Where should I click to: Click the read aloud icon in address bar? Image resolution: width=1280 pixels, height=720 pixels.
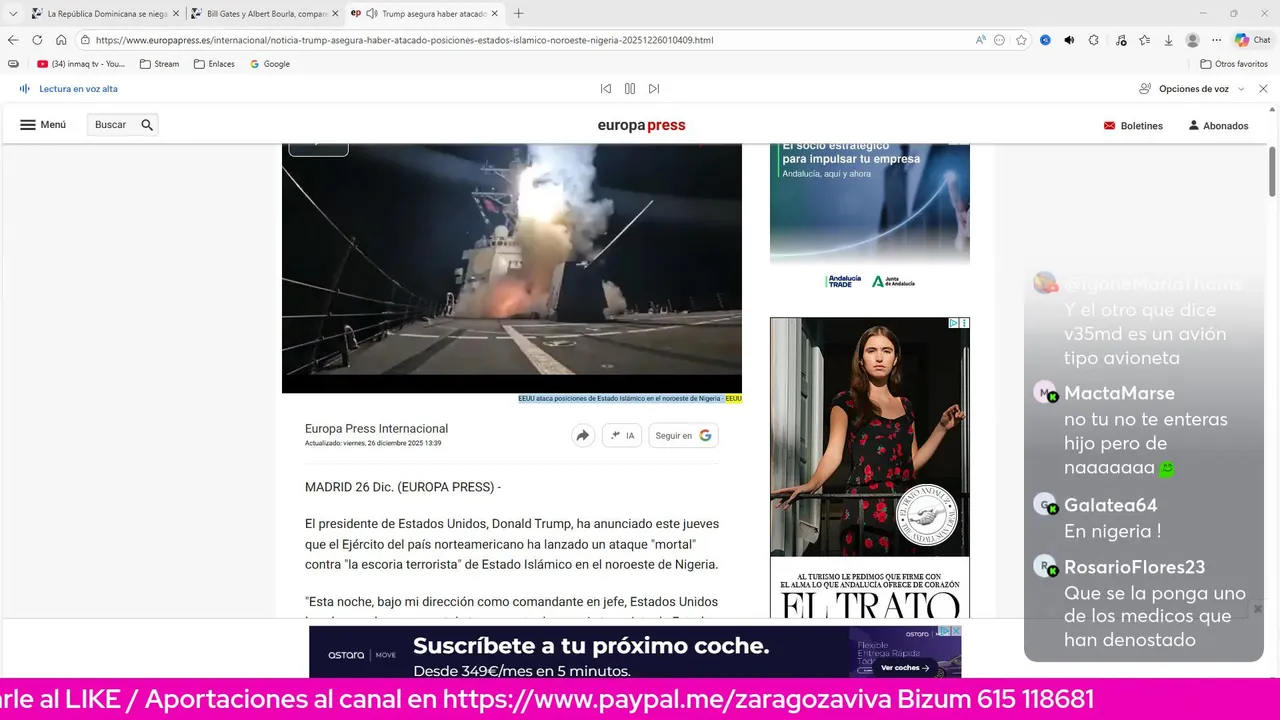(x=981, y=40)
